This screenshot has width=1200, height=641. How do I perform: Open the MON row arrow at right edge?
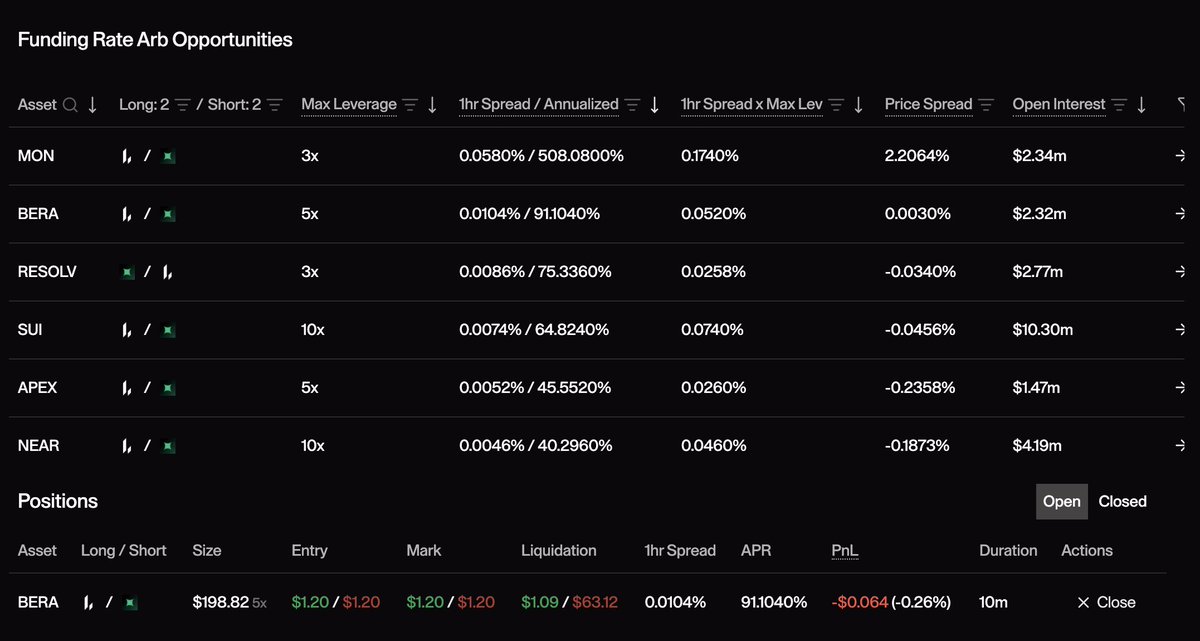tap(1180, 157)
